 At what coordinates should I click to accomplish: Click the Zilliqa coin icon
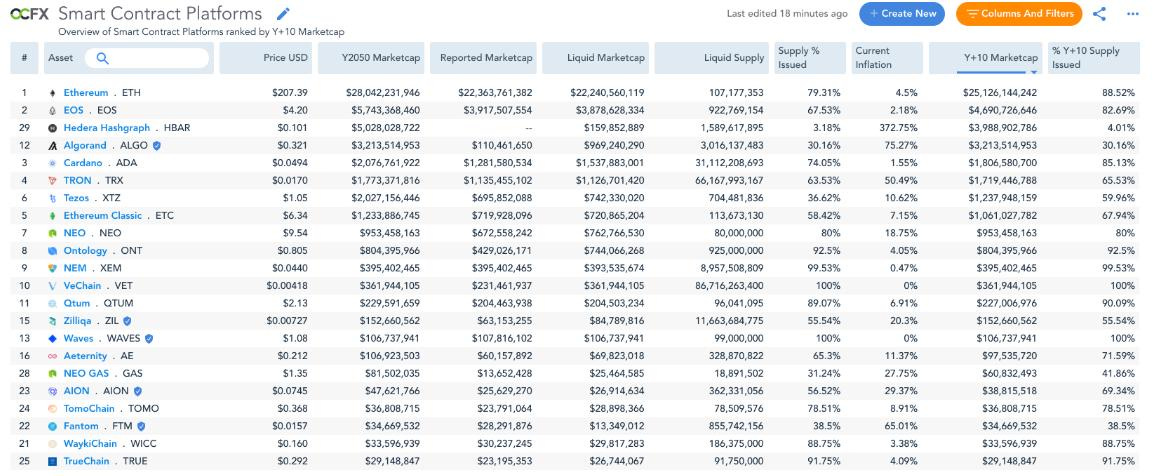[52, 321]
